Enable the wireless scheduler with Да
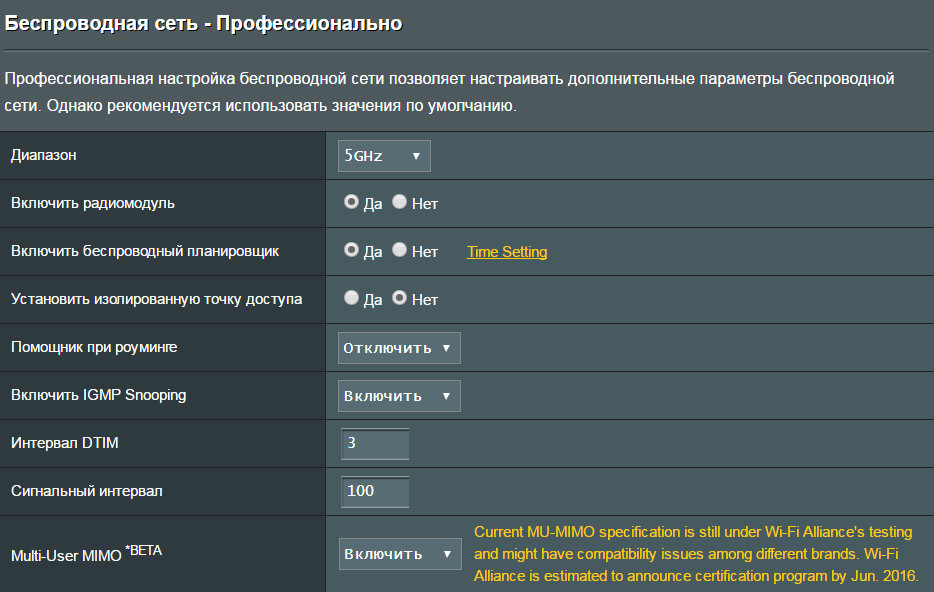Viewport: 934px width, 592px height. coord(351,250)
